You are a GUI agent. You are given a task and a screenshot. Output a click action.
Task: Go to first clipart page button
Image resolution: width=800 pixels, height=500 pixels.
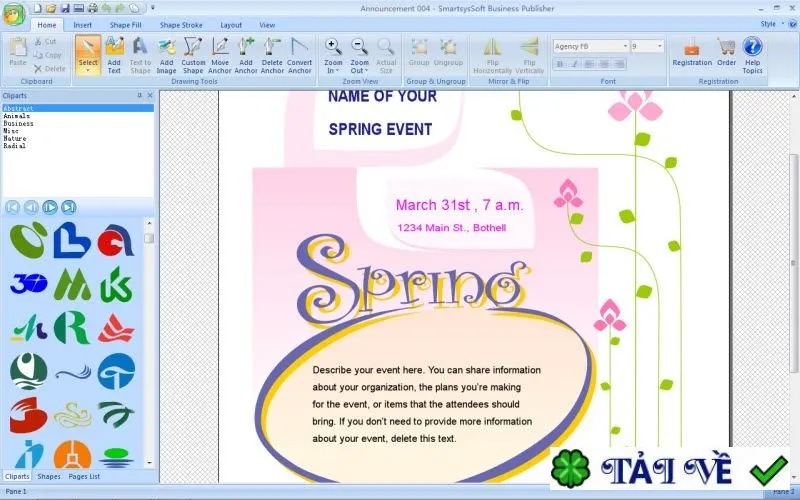pyautogui.click(x=13, y=207)
